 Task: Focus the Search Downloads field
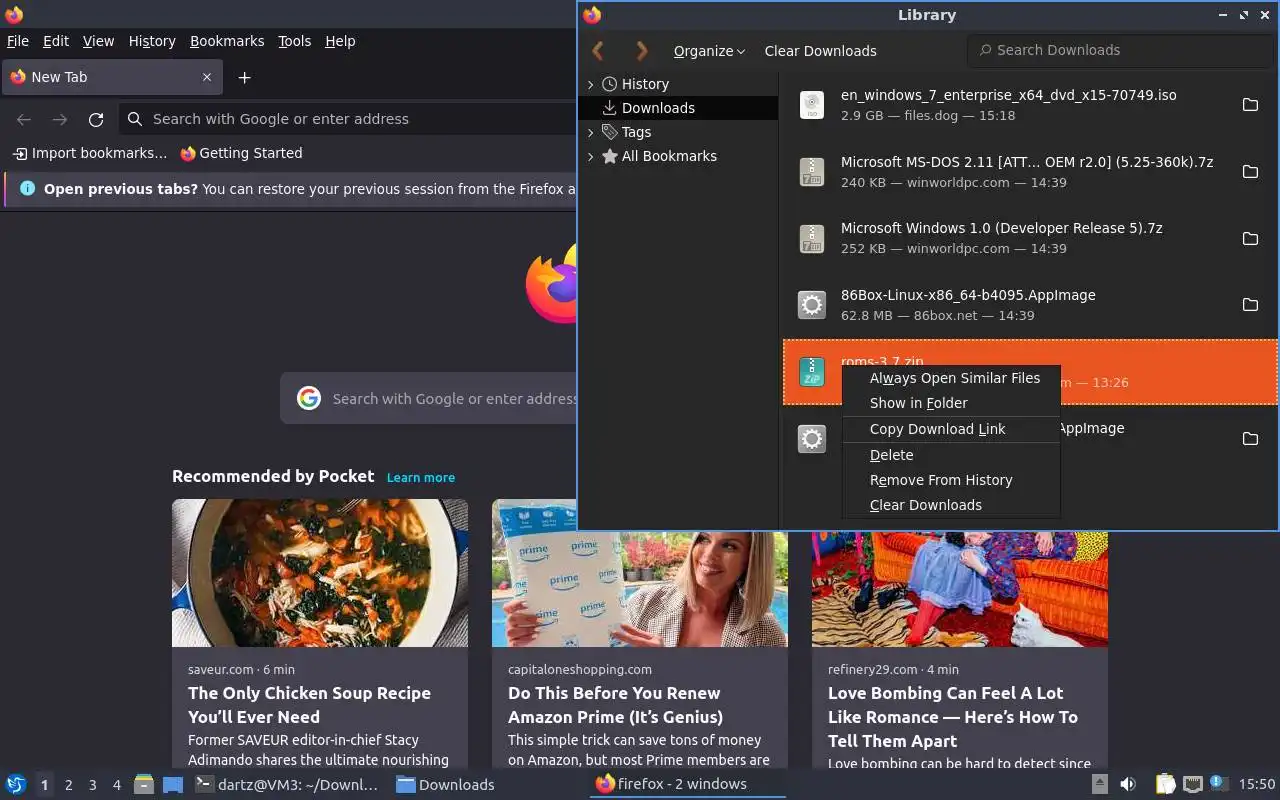1120,50
